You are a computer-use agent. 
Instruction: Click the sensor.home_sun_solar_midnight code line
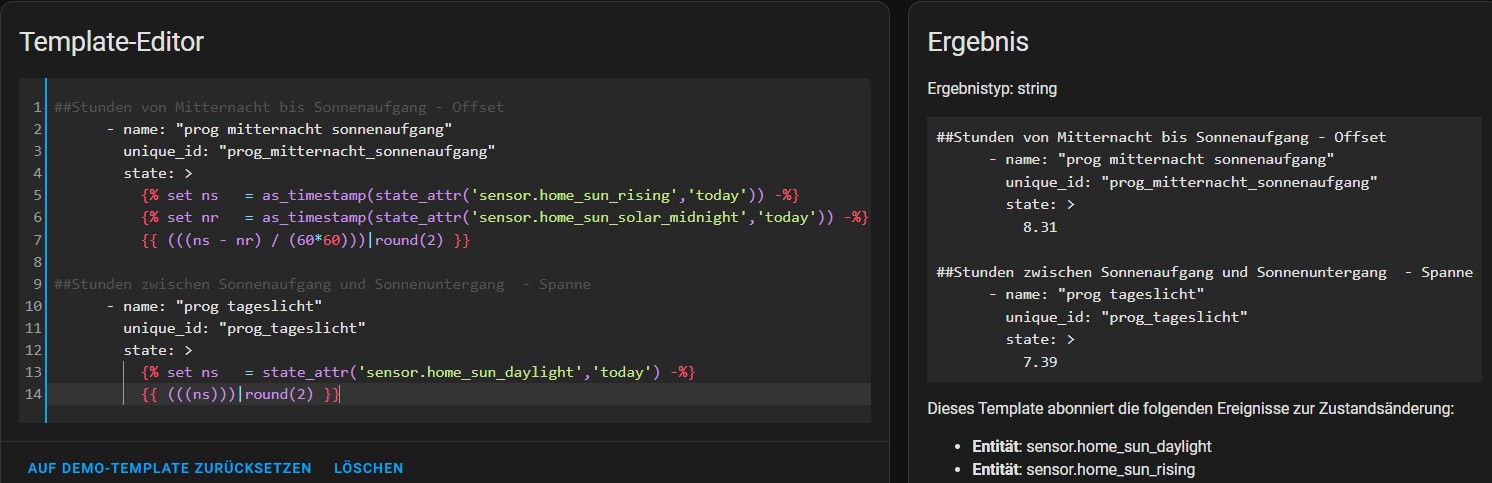point(505,217)
